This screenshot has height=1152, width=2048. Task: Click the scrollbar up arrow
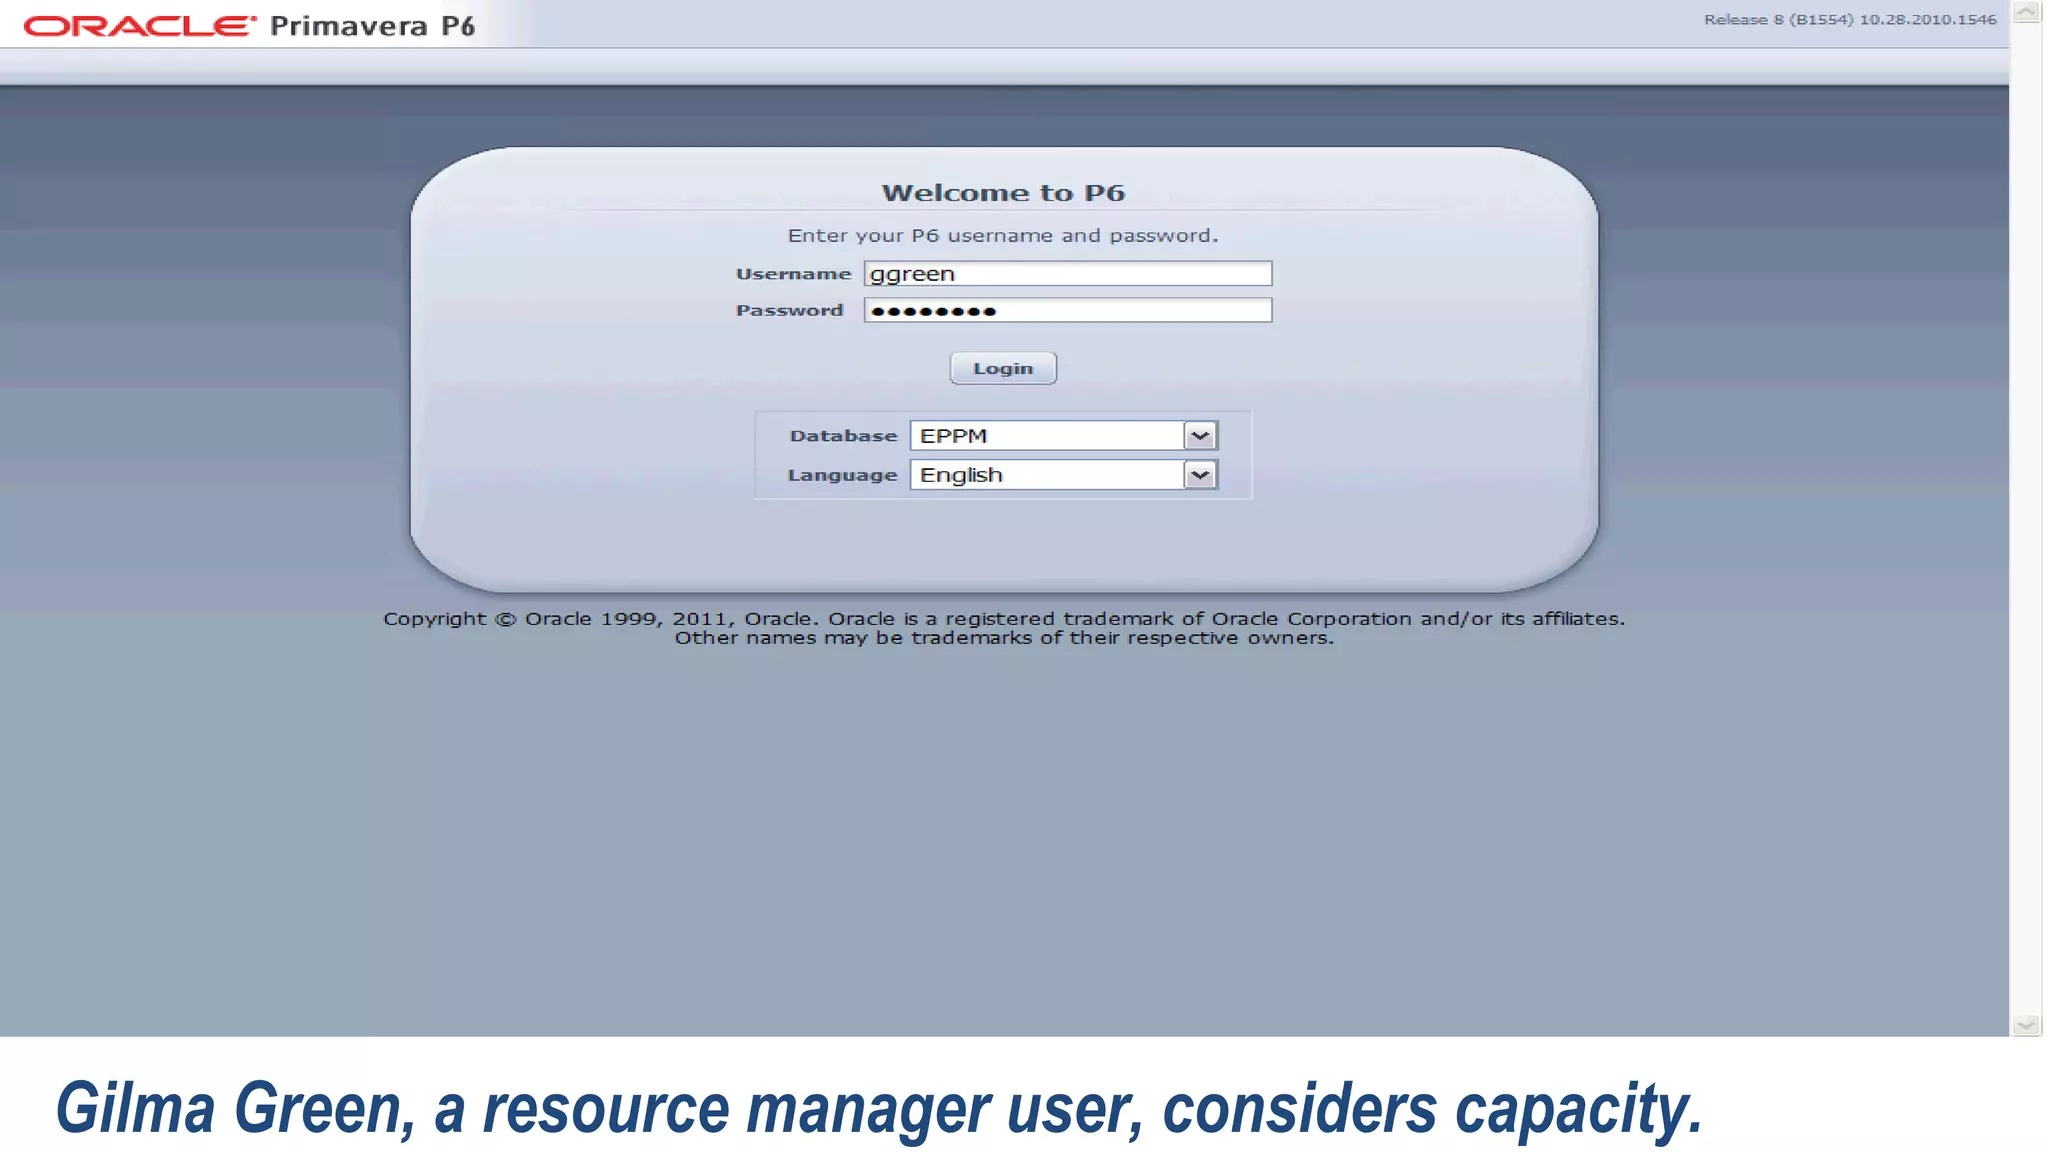[x=2026, y=12]
